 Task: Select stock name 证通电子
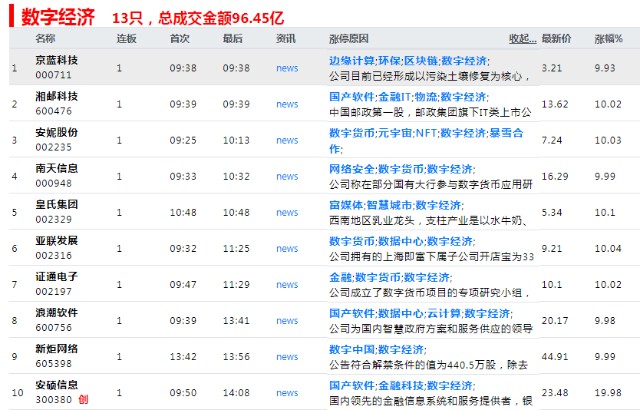tap(57, 277)
